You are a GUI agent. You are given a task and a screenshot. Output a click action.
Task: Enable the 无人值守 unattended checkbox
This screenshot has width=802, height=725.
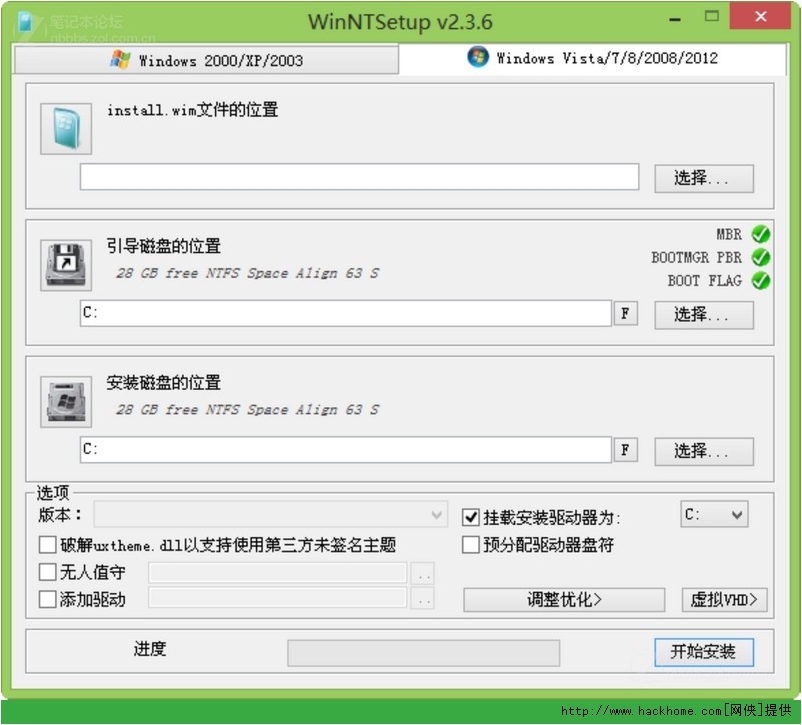(48, 572)
